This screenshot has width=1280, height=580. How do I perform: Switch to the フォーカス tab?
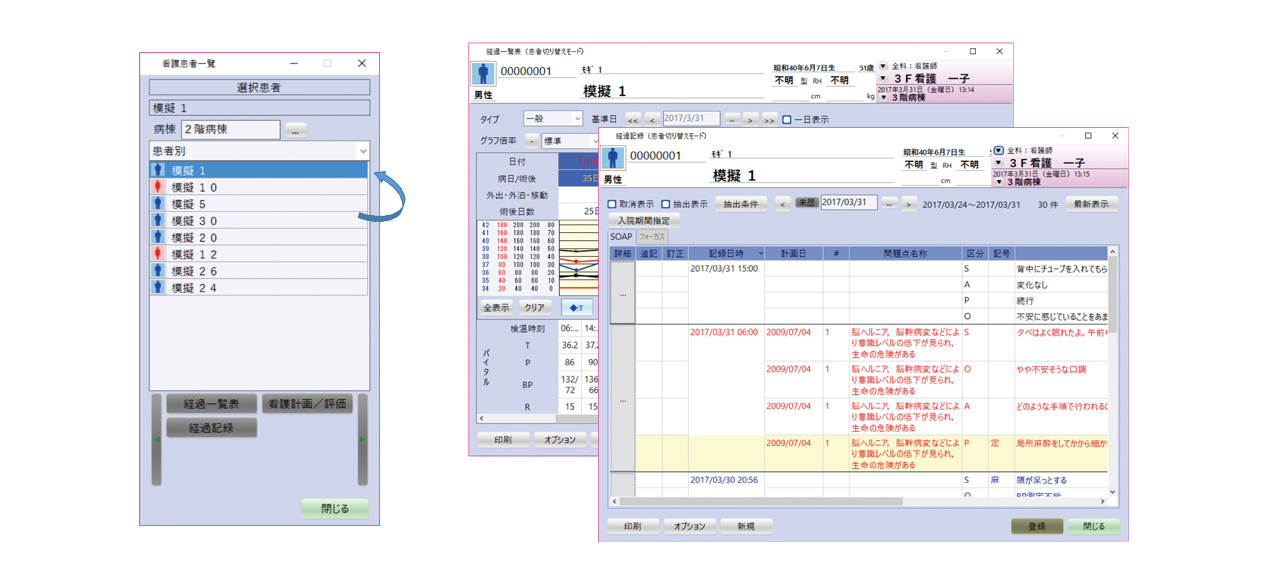click(x=651, y=237)
